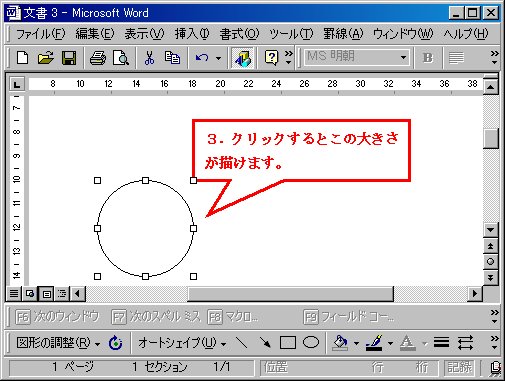Click the New blank document icon

22,58
